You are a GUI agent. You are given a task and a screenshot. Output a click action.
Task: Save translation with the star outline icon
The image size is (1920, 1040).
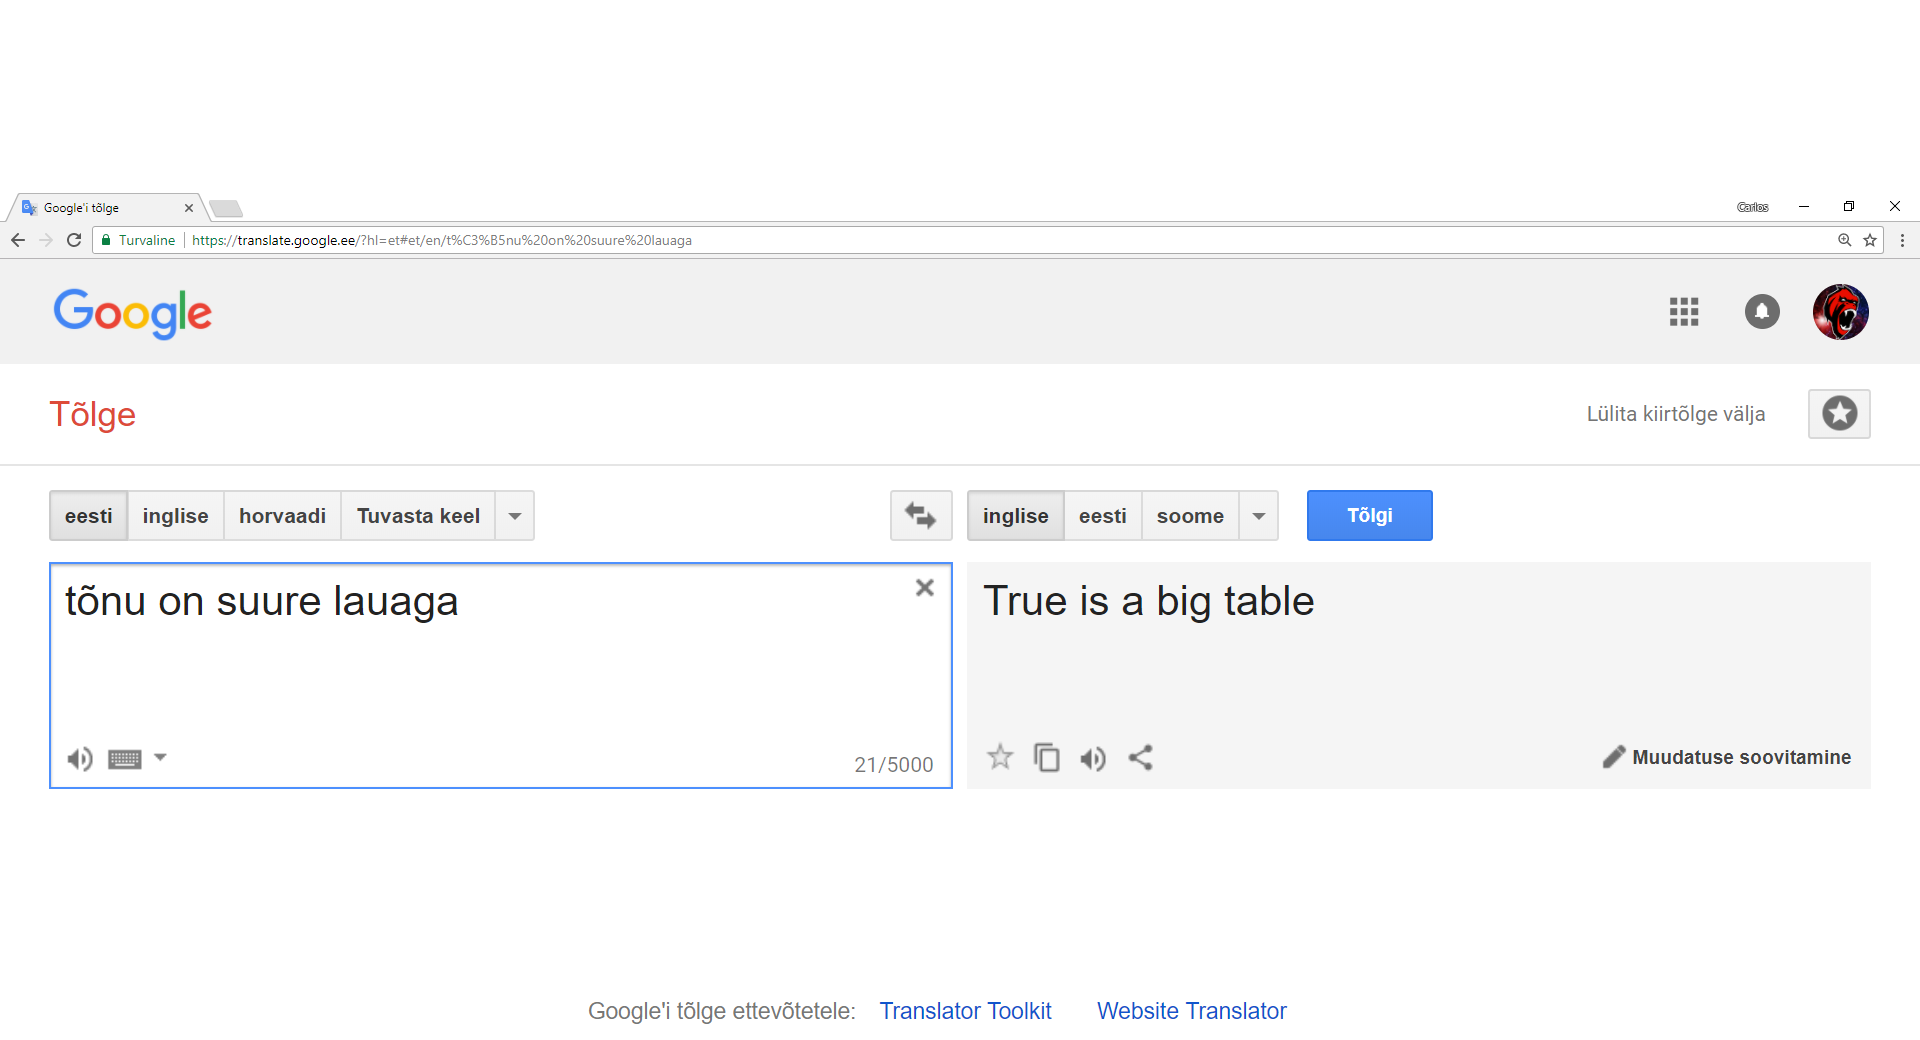[1000, 757]
